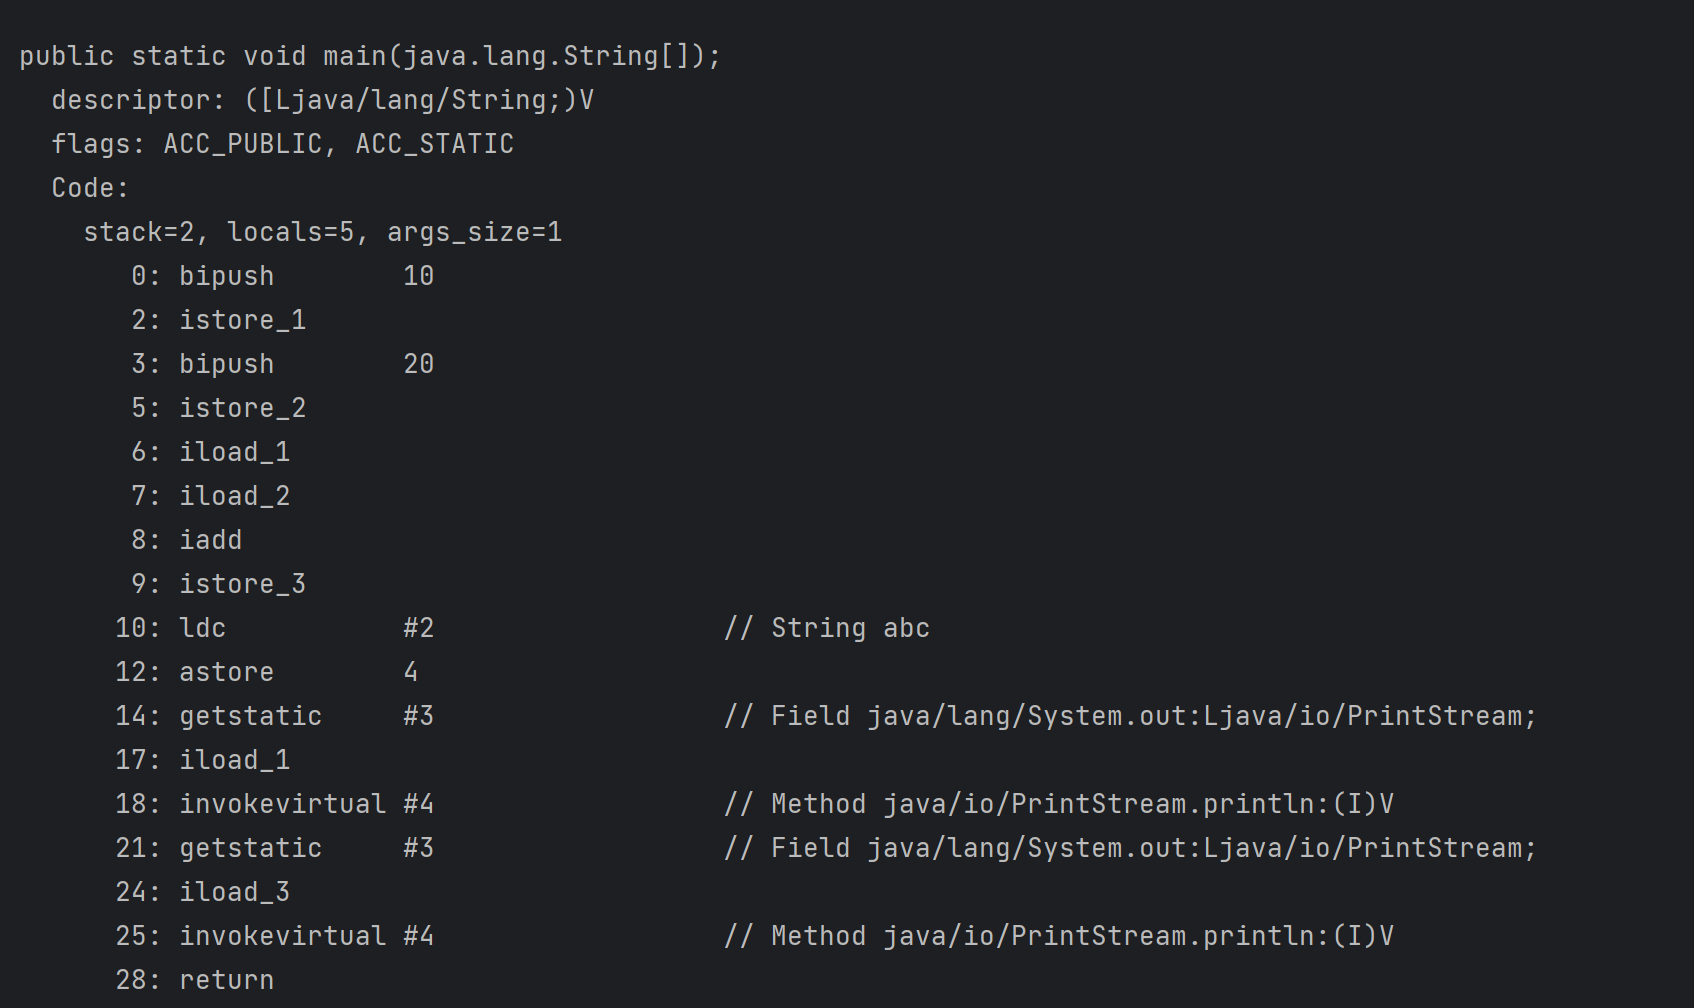1694x1008 pixels.
Task: Click the ACC_STATIC flag text
Action: 434,144
